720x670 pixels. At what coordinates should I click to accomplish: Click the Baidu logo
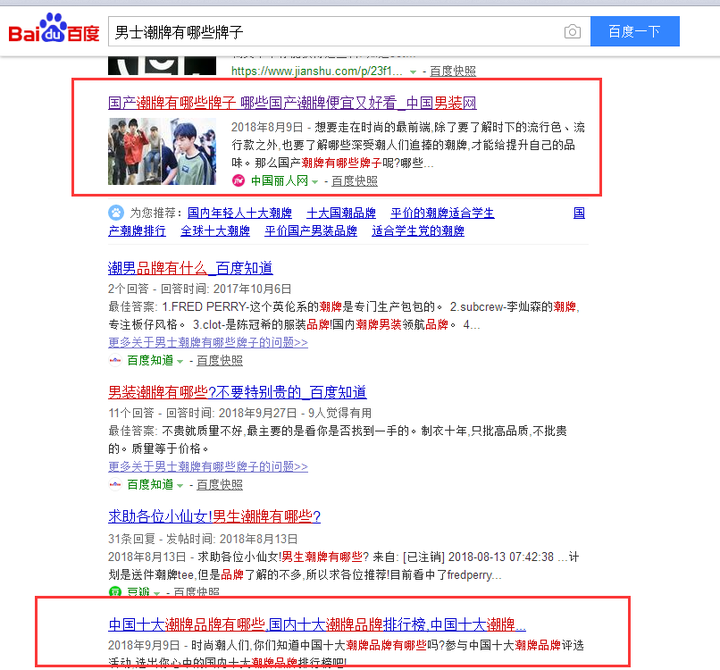[x=54, y=28]
